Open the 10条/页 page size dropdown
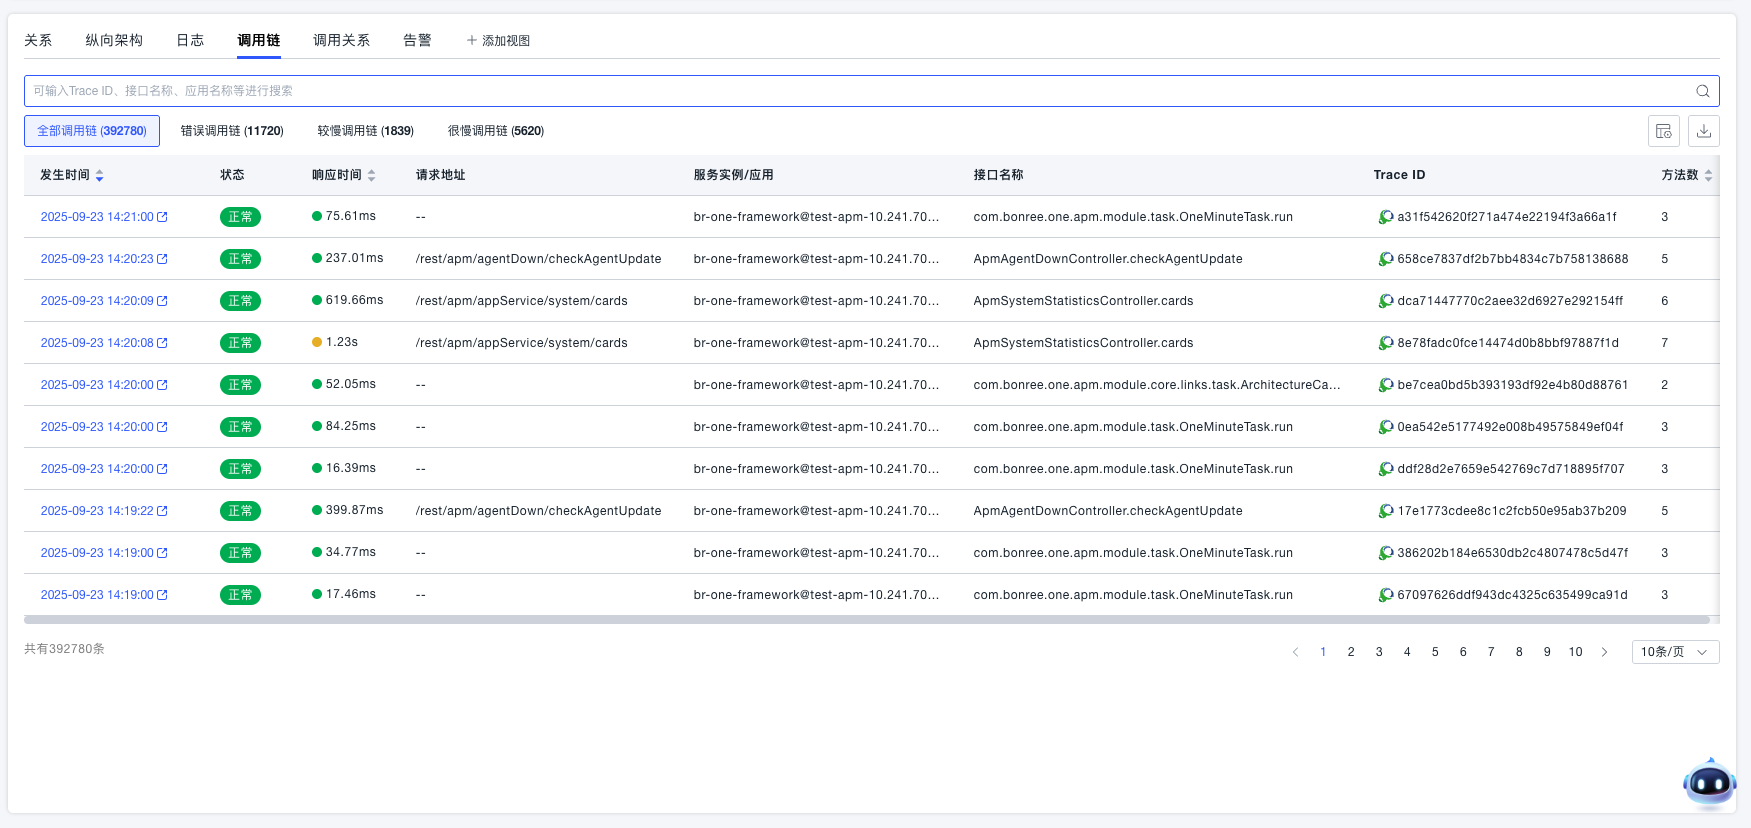 point(1675,652)
